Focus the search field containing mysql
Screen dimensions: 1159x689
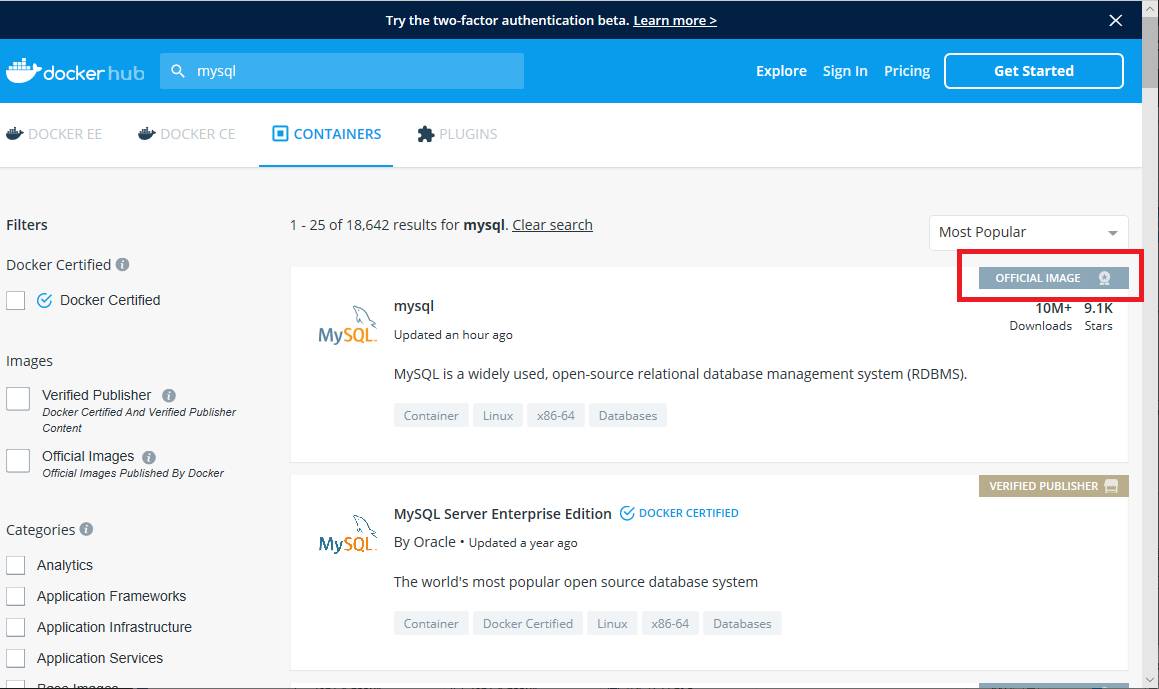[341, 71]
